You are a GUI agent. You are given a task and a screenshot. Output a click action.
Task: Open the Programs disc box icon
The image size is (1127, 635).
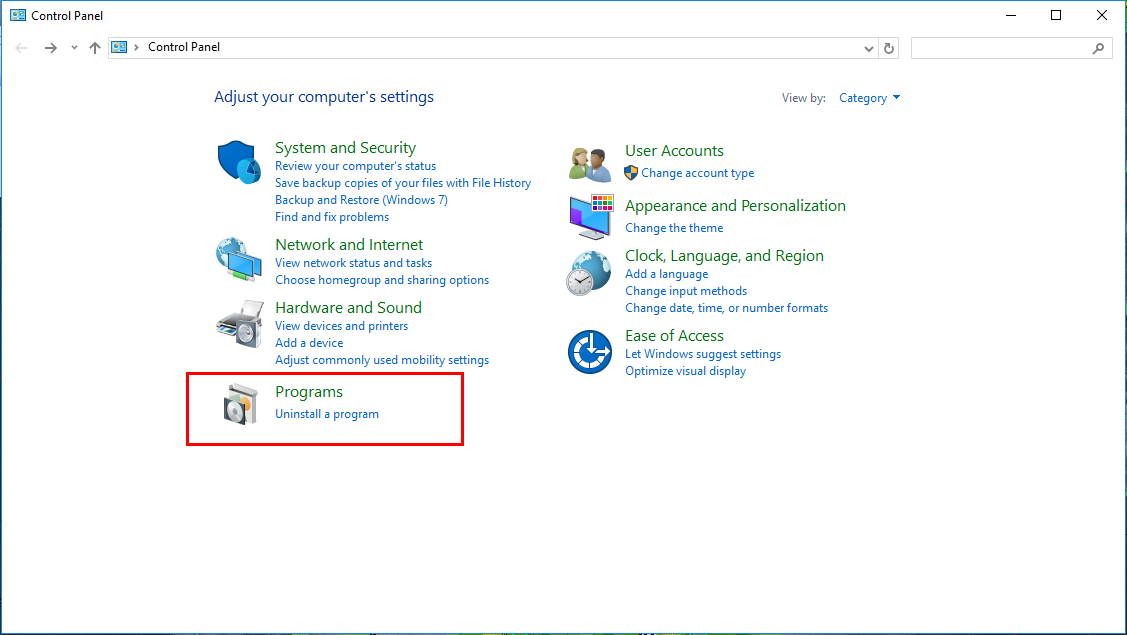240,404
